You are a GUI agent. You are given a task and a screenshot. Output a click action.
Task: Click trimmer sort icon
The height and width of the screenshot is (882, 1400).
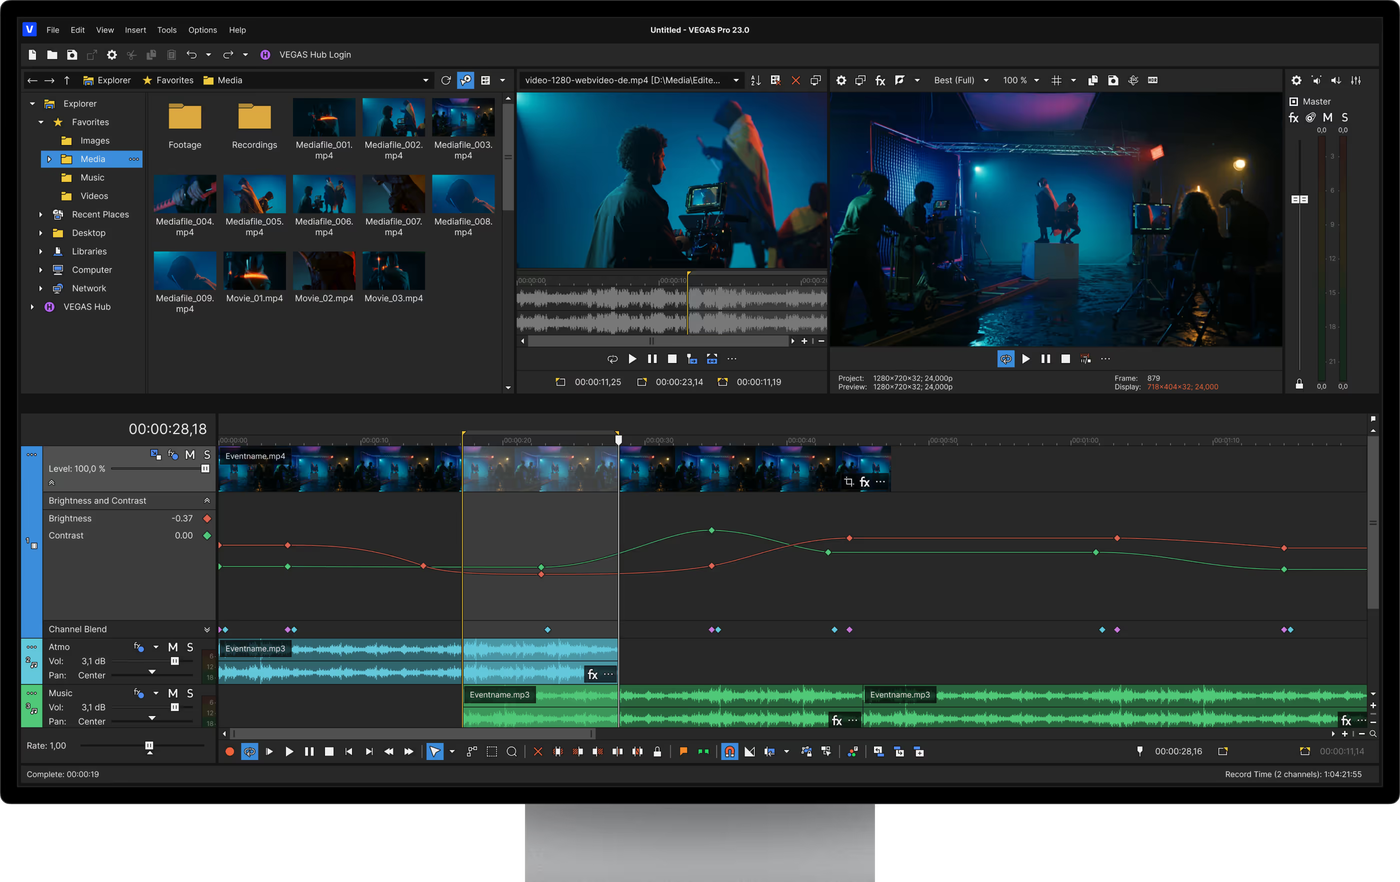[756, 80]
